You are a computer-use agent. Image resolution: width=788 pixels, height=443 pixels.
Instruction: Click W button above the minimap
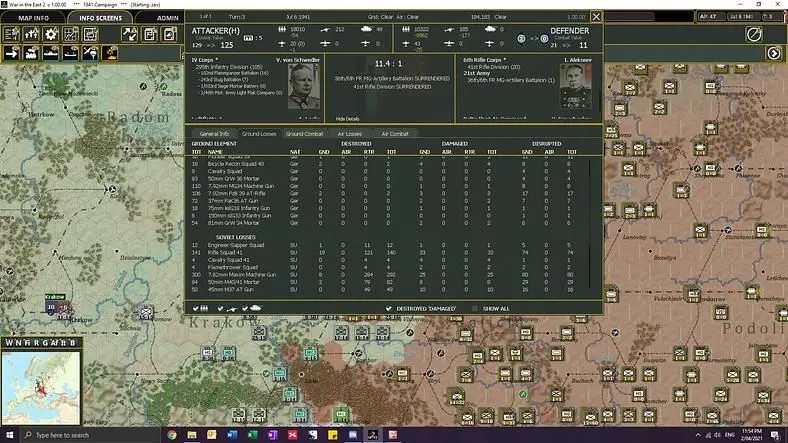9,343
